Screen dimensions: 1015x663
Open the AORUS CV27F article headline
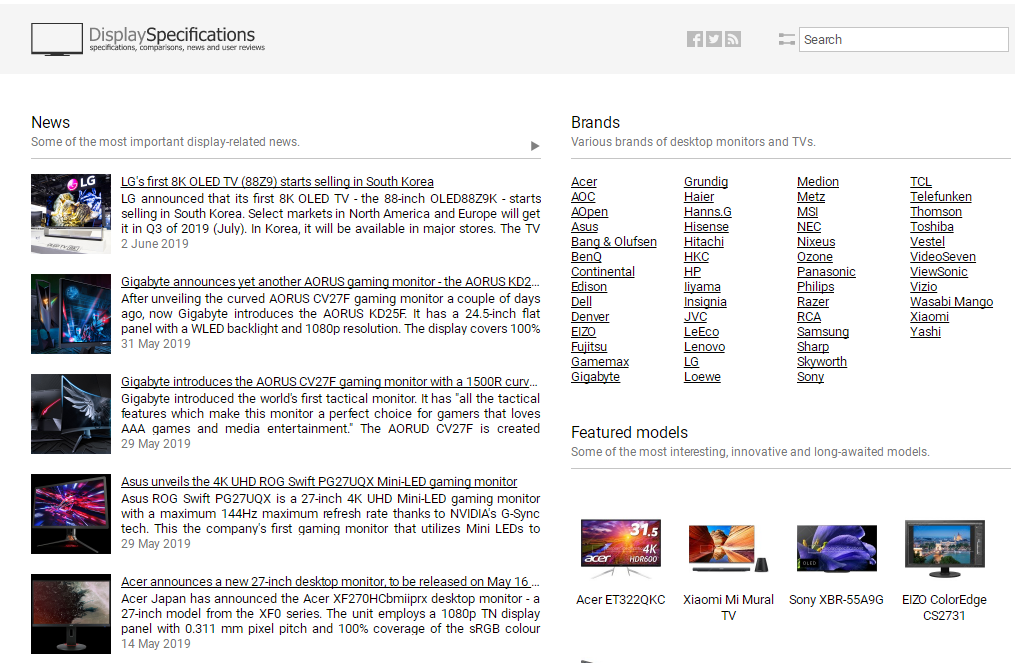point(329,381)
